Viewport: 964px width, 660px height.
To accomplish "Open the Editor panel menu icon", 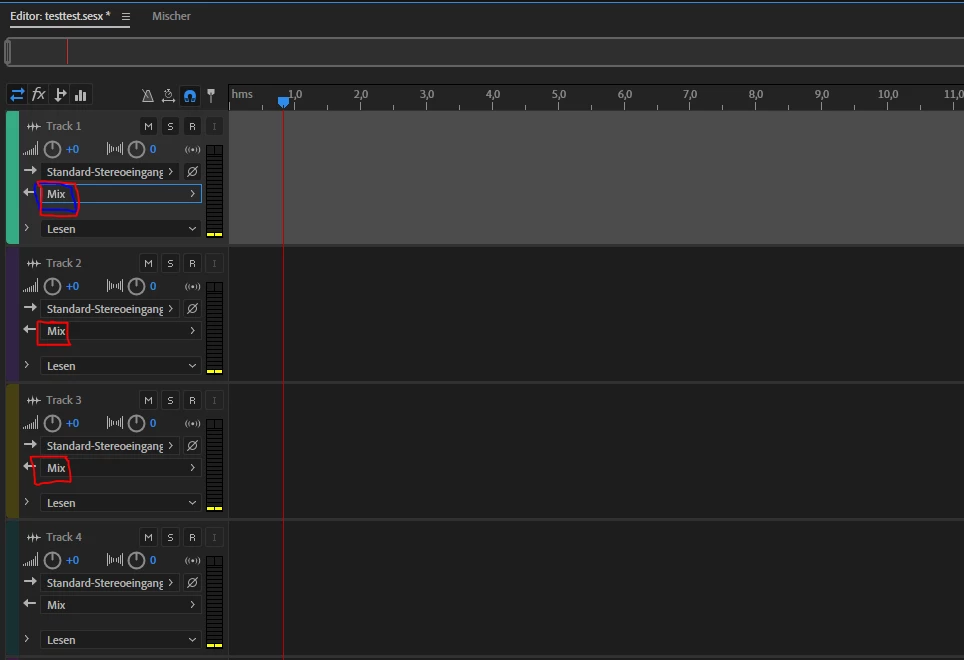I will pos(125,17).
